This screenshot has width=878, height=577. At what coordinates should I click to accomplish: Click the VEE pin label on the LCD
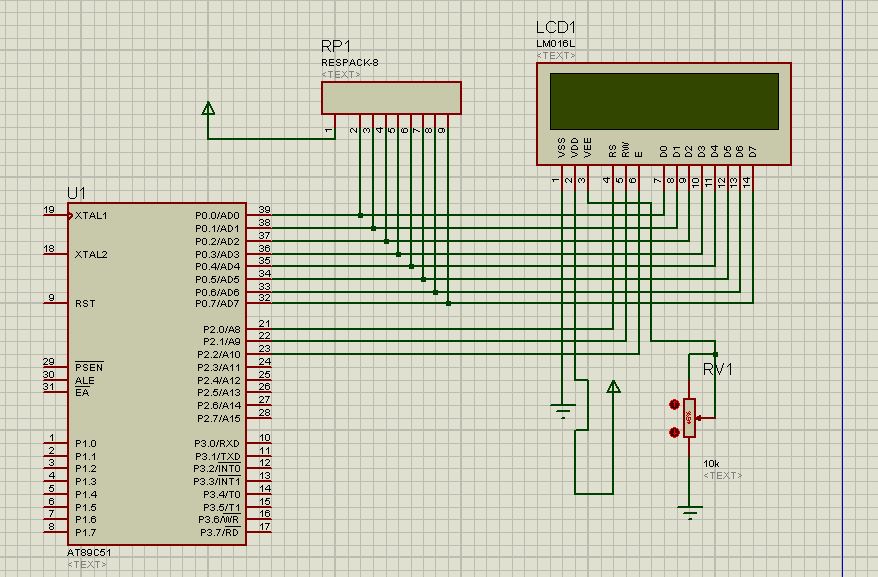pos(587,148)
